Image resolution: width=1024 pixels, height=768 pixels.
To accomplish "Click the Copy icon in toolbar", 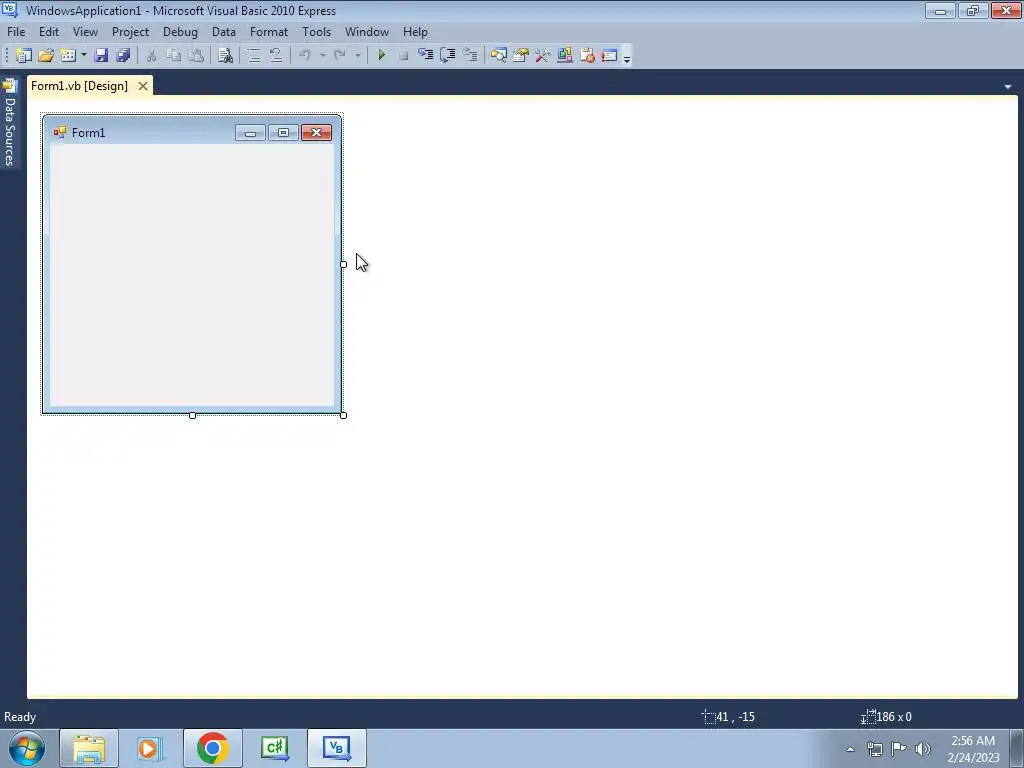I will (x=173, y=56).
